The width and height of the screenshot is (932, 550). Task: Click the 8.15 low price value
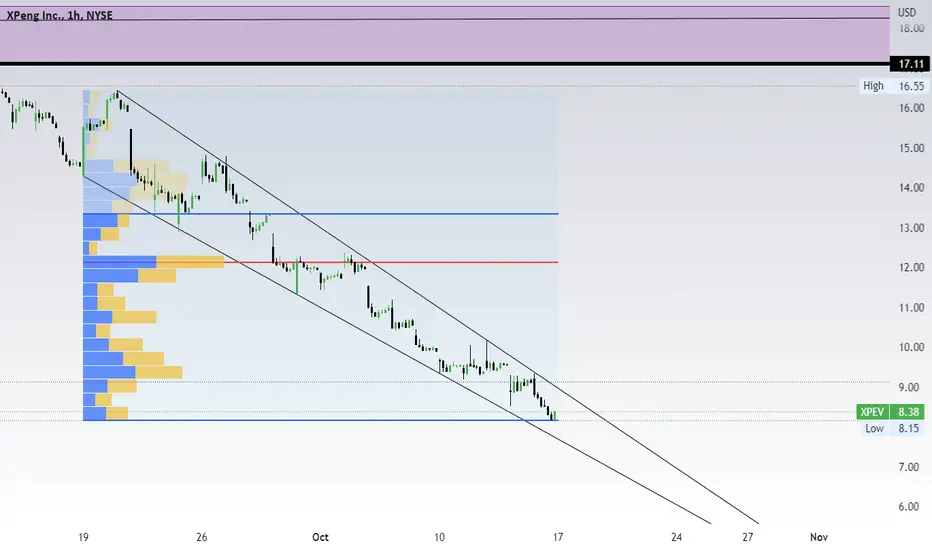(908, 428)
